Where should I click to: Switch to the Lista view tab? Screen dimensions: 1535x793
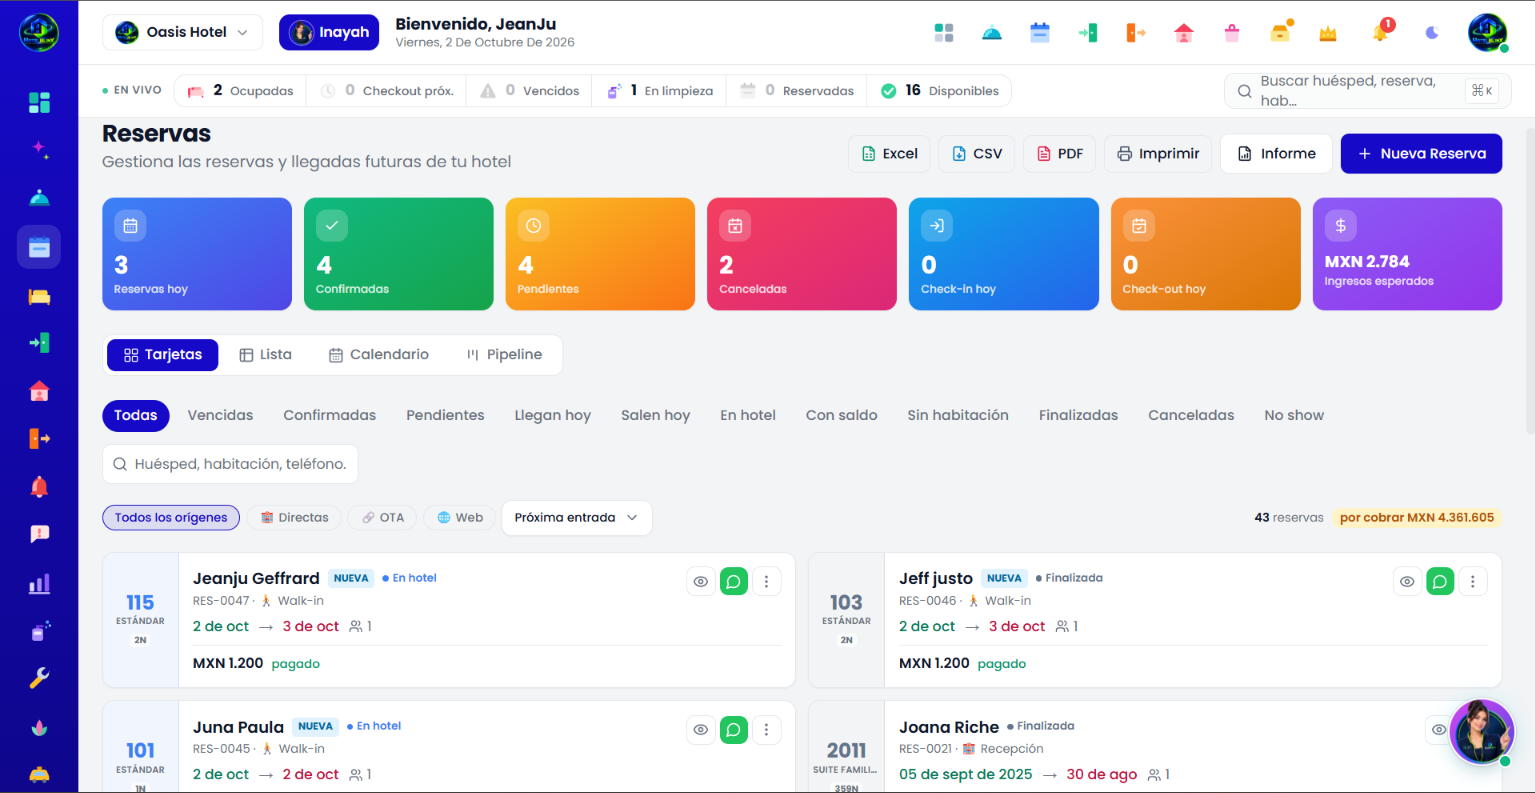tap(266, 355)
